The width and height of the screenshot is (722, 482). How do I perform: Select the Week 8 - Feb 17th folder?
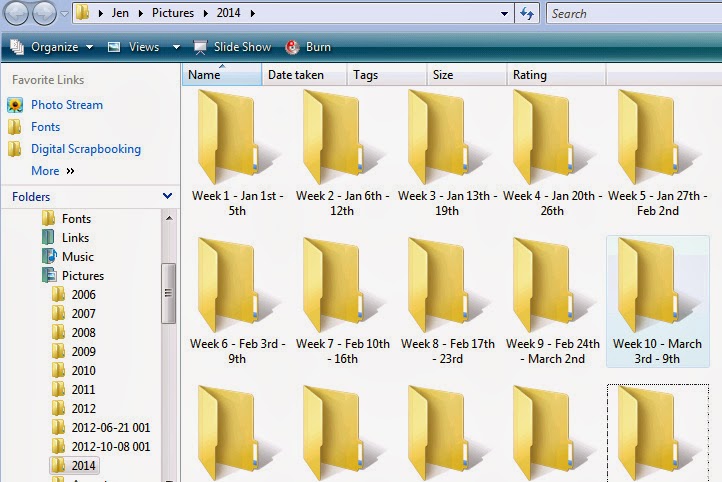[448, 302]
